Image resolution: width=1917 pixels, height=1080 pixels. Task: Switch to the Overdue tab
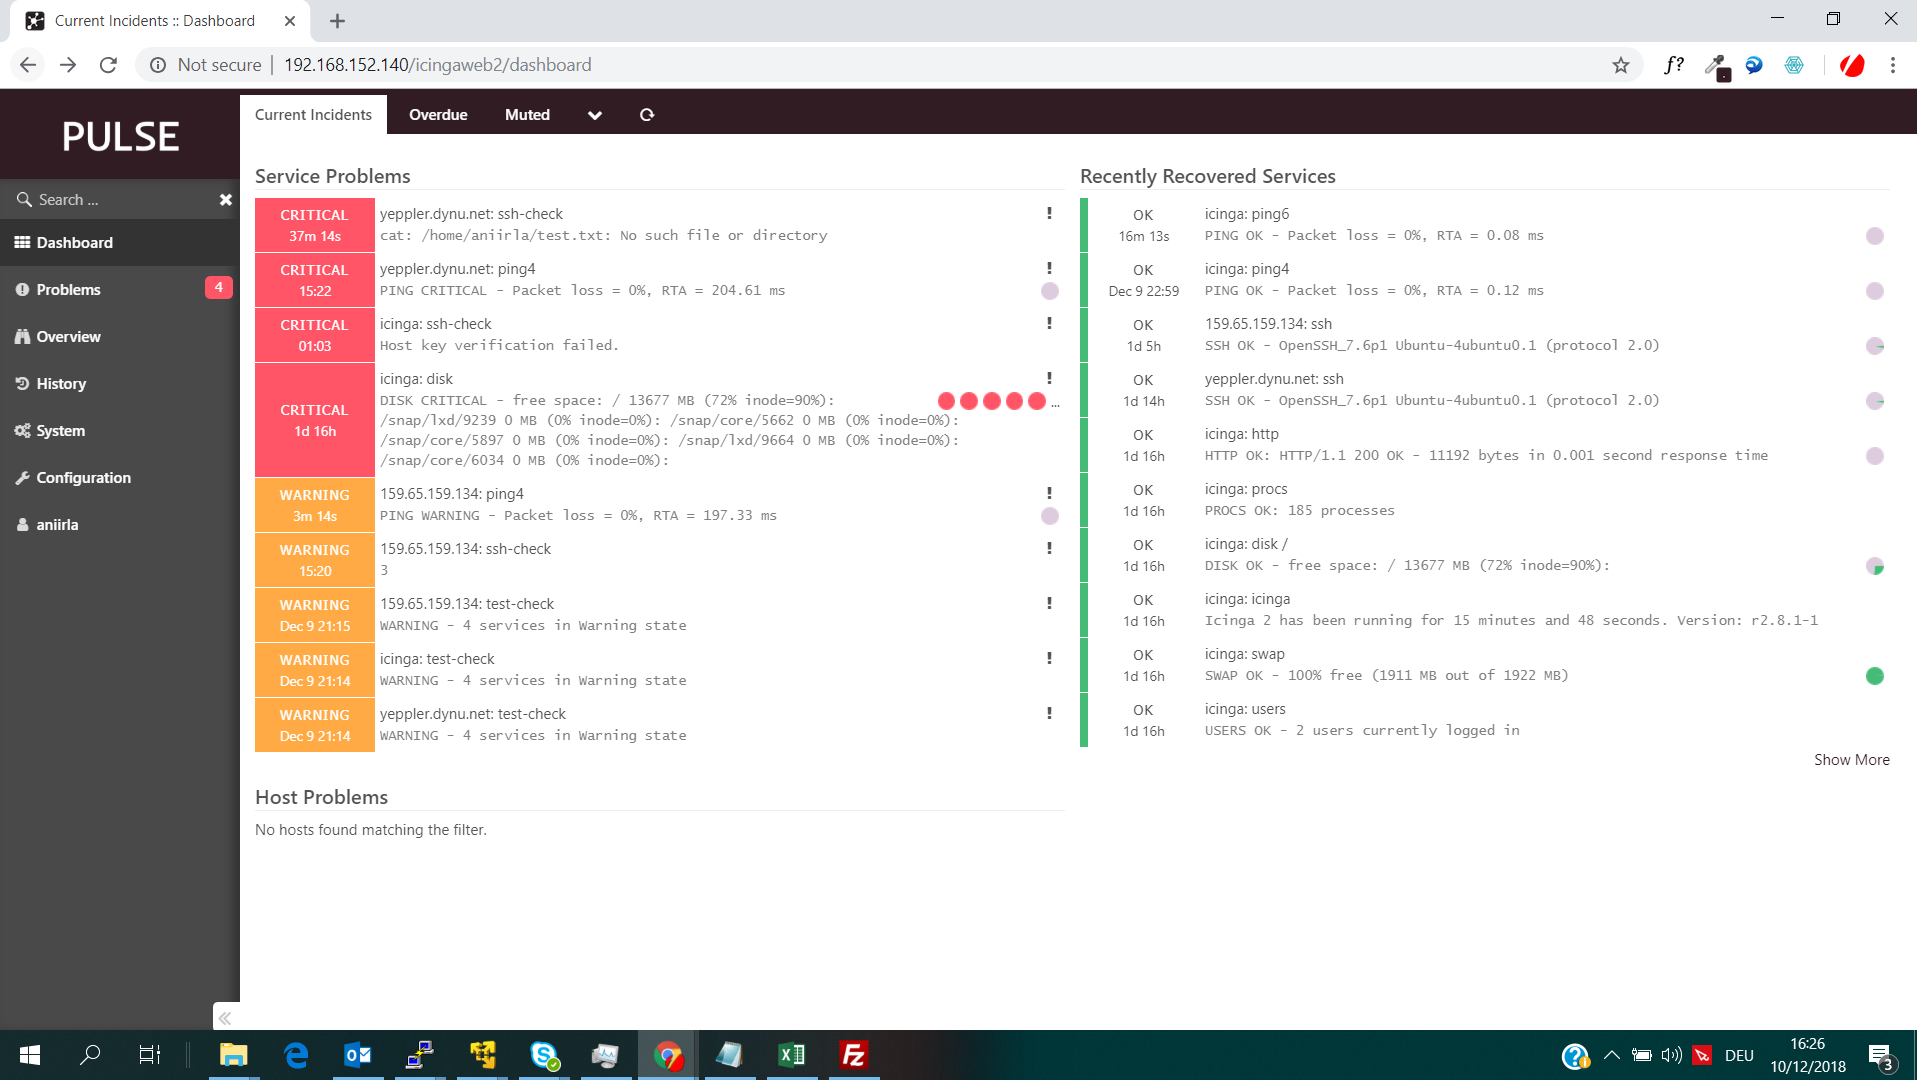(438, 115)
